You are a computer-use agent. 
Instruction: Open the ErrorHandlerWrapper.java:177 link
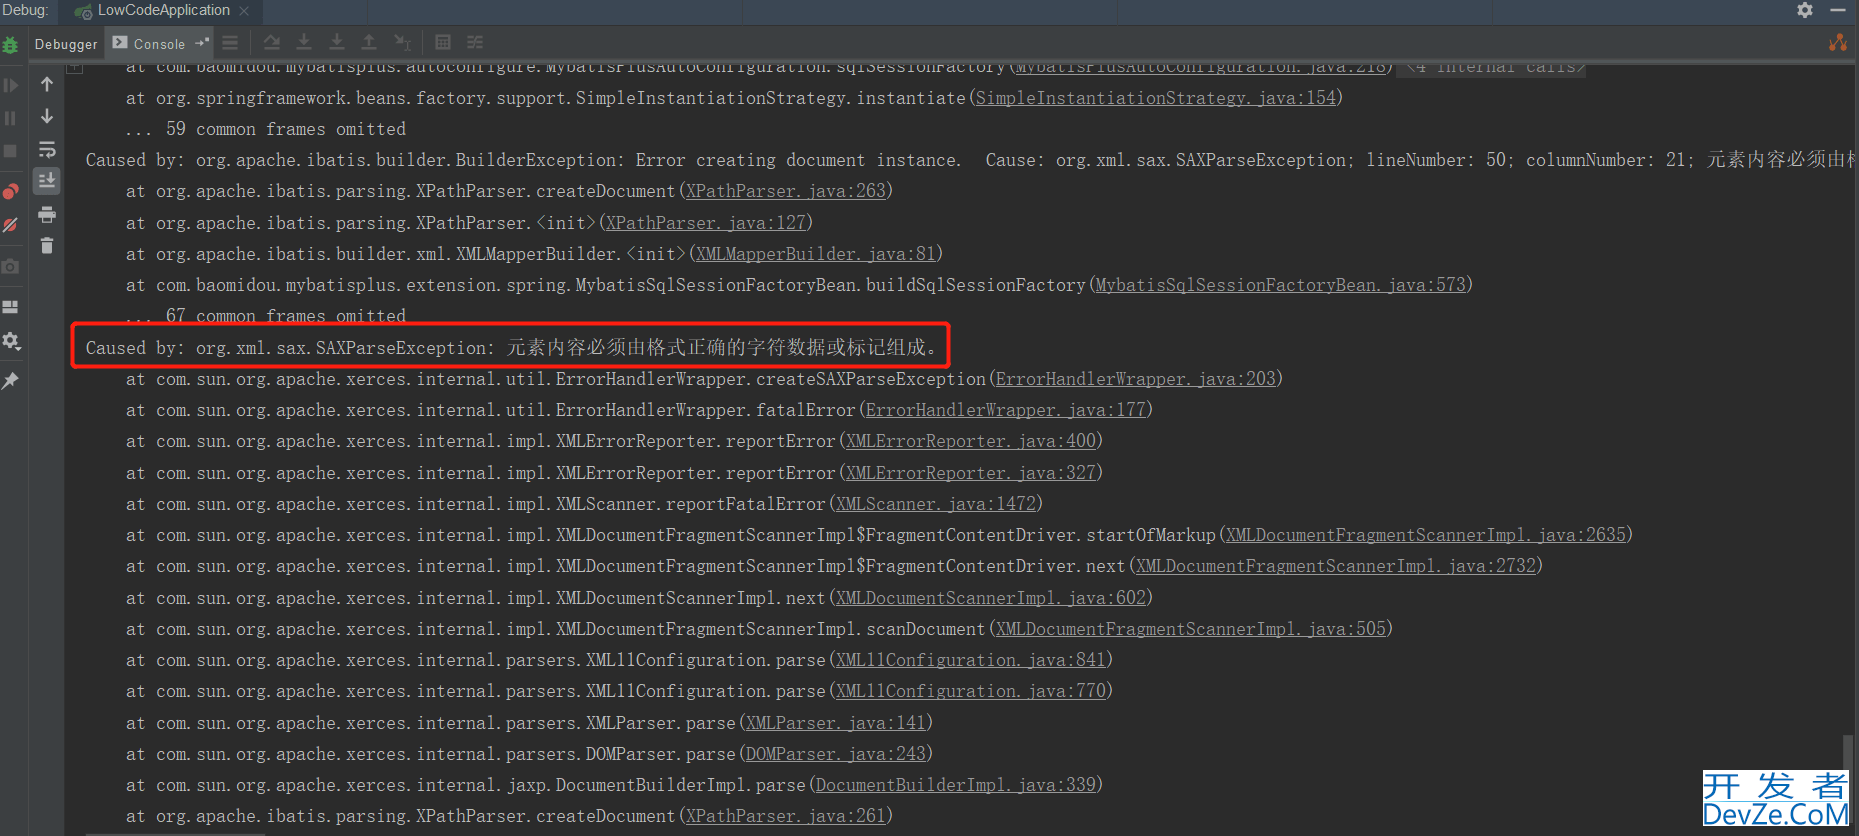1005,410
